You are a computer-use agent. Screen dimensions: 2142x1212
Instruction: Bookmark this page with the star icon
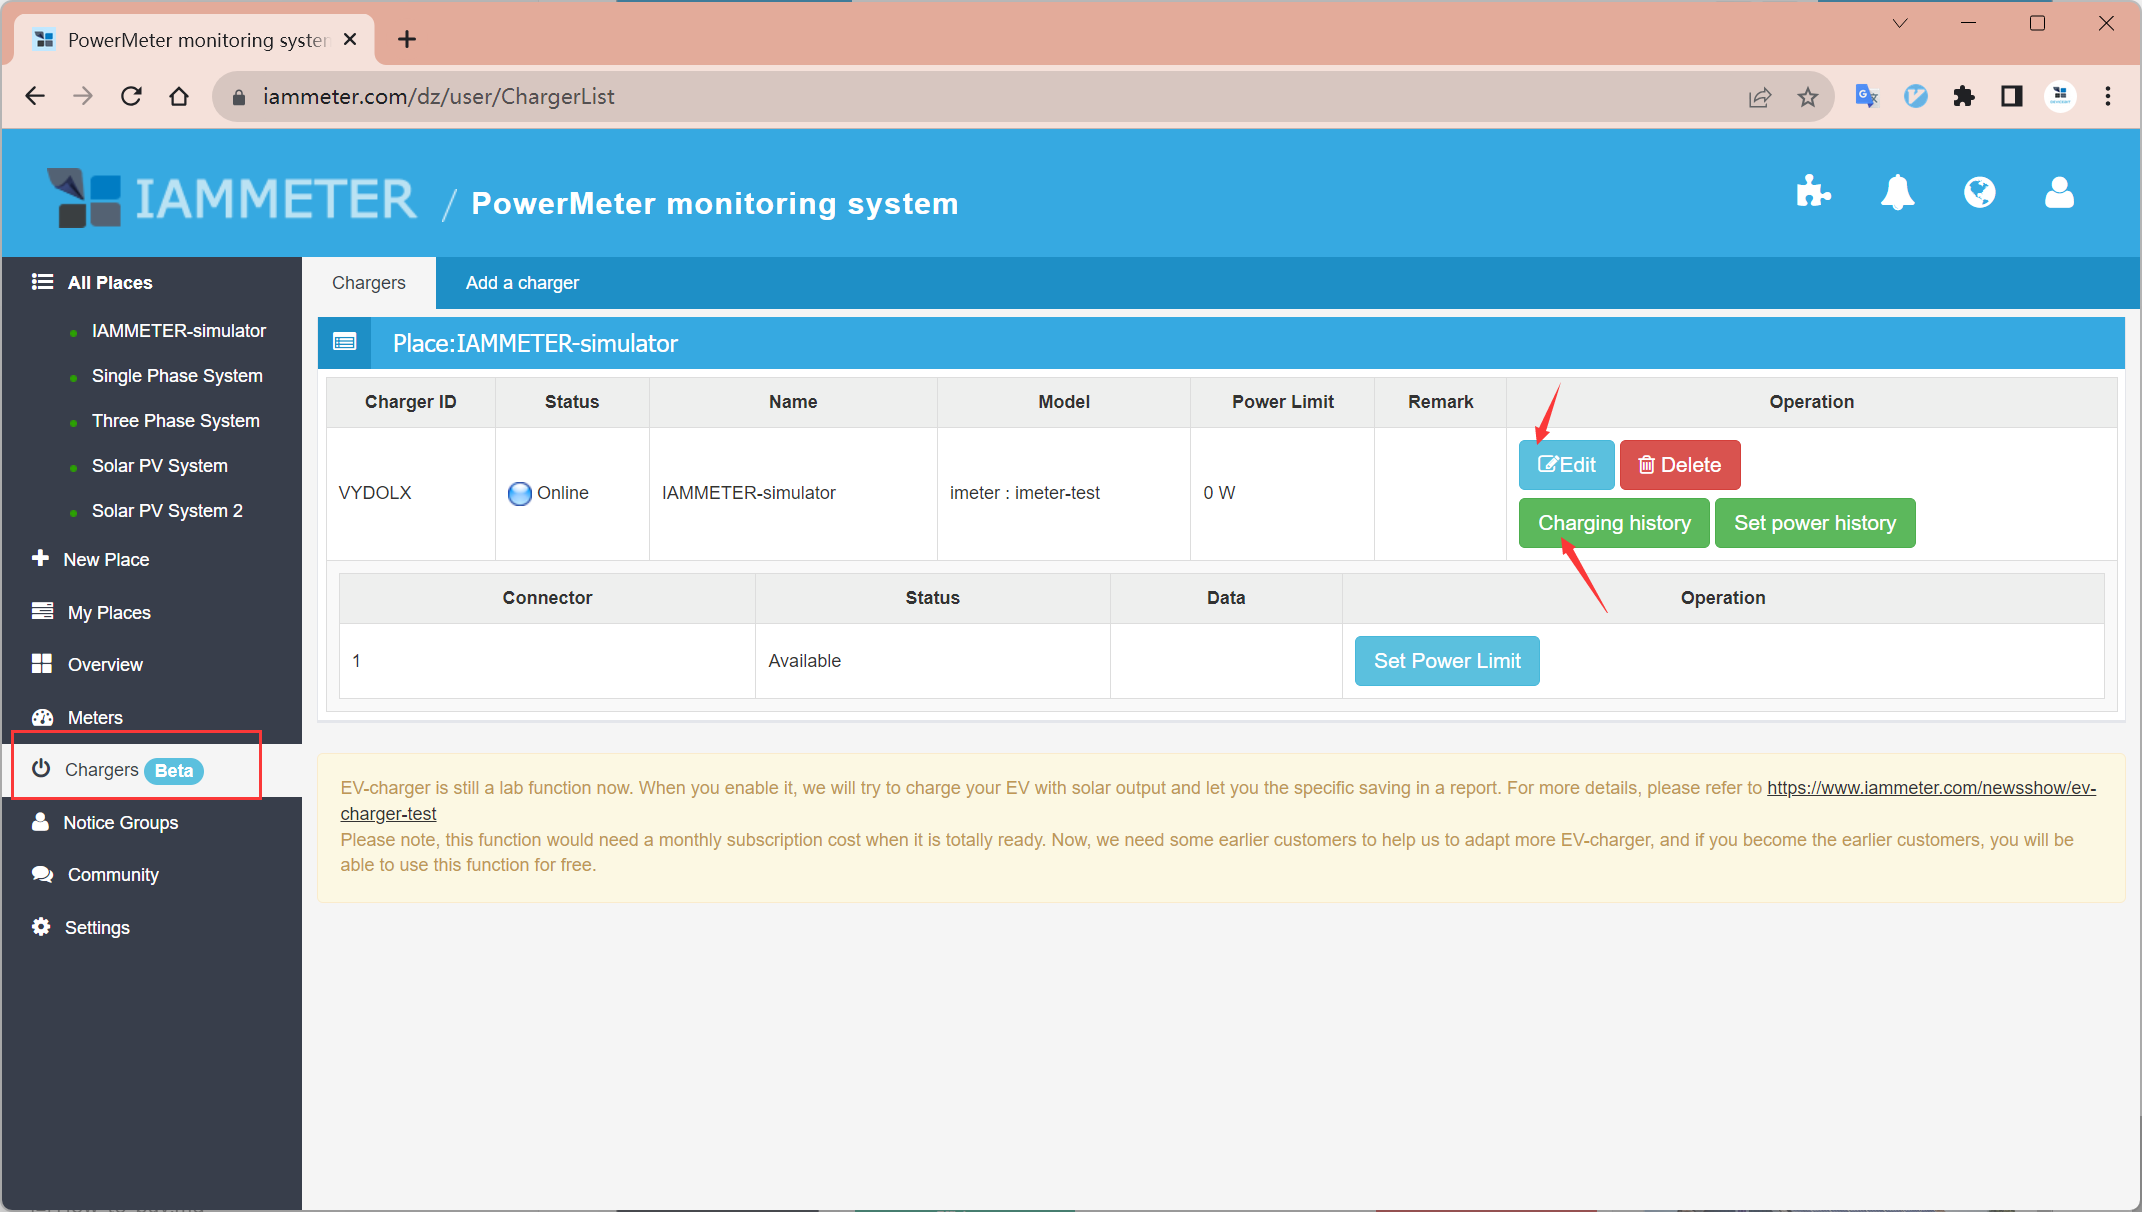[x=1807, y=97]
